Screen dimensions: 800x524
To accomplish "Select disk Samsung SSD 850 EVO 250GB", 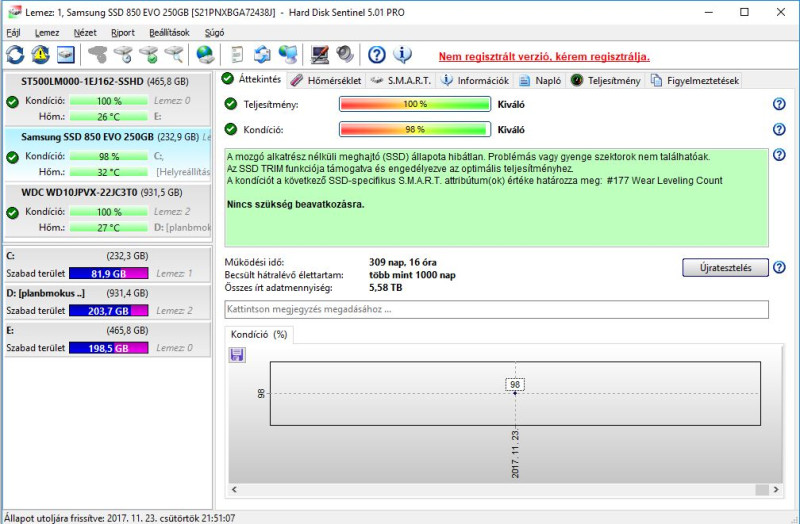I will (x=108, y=155).
